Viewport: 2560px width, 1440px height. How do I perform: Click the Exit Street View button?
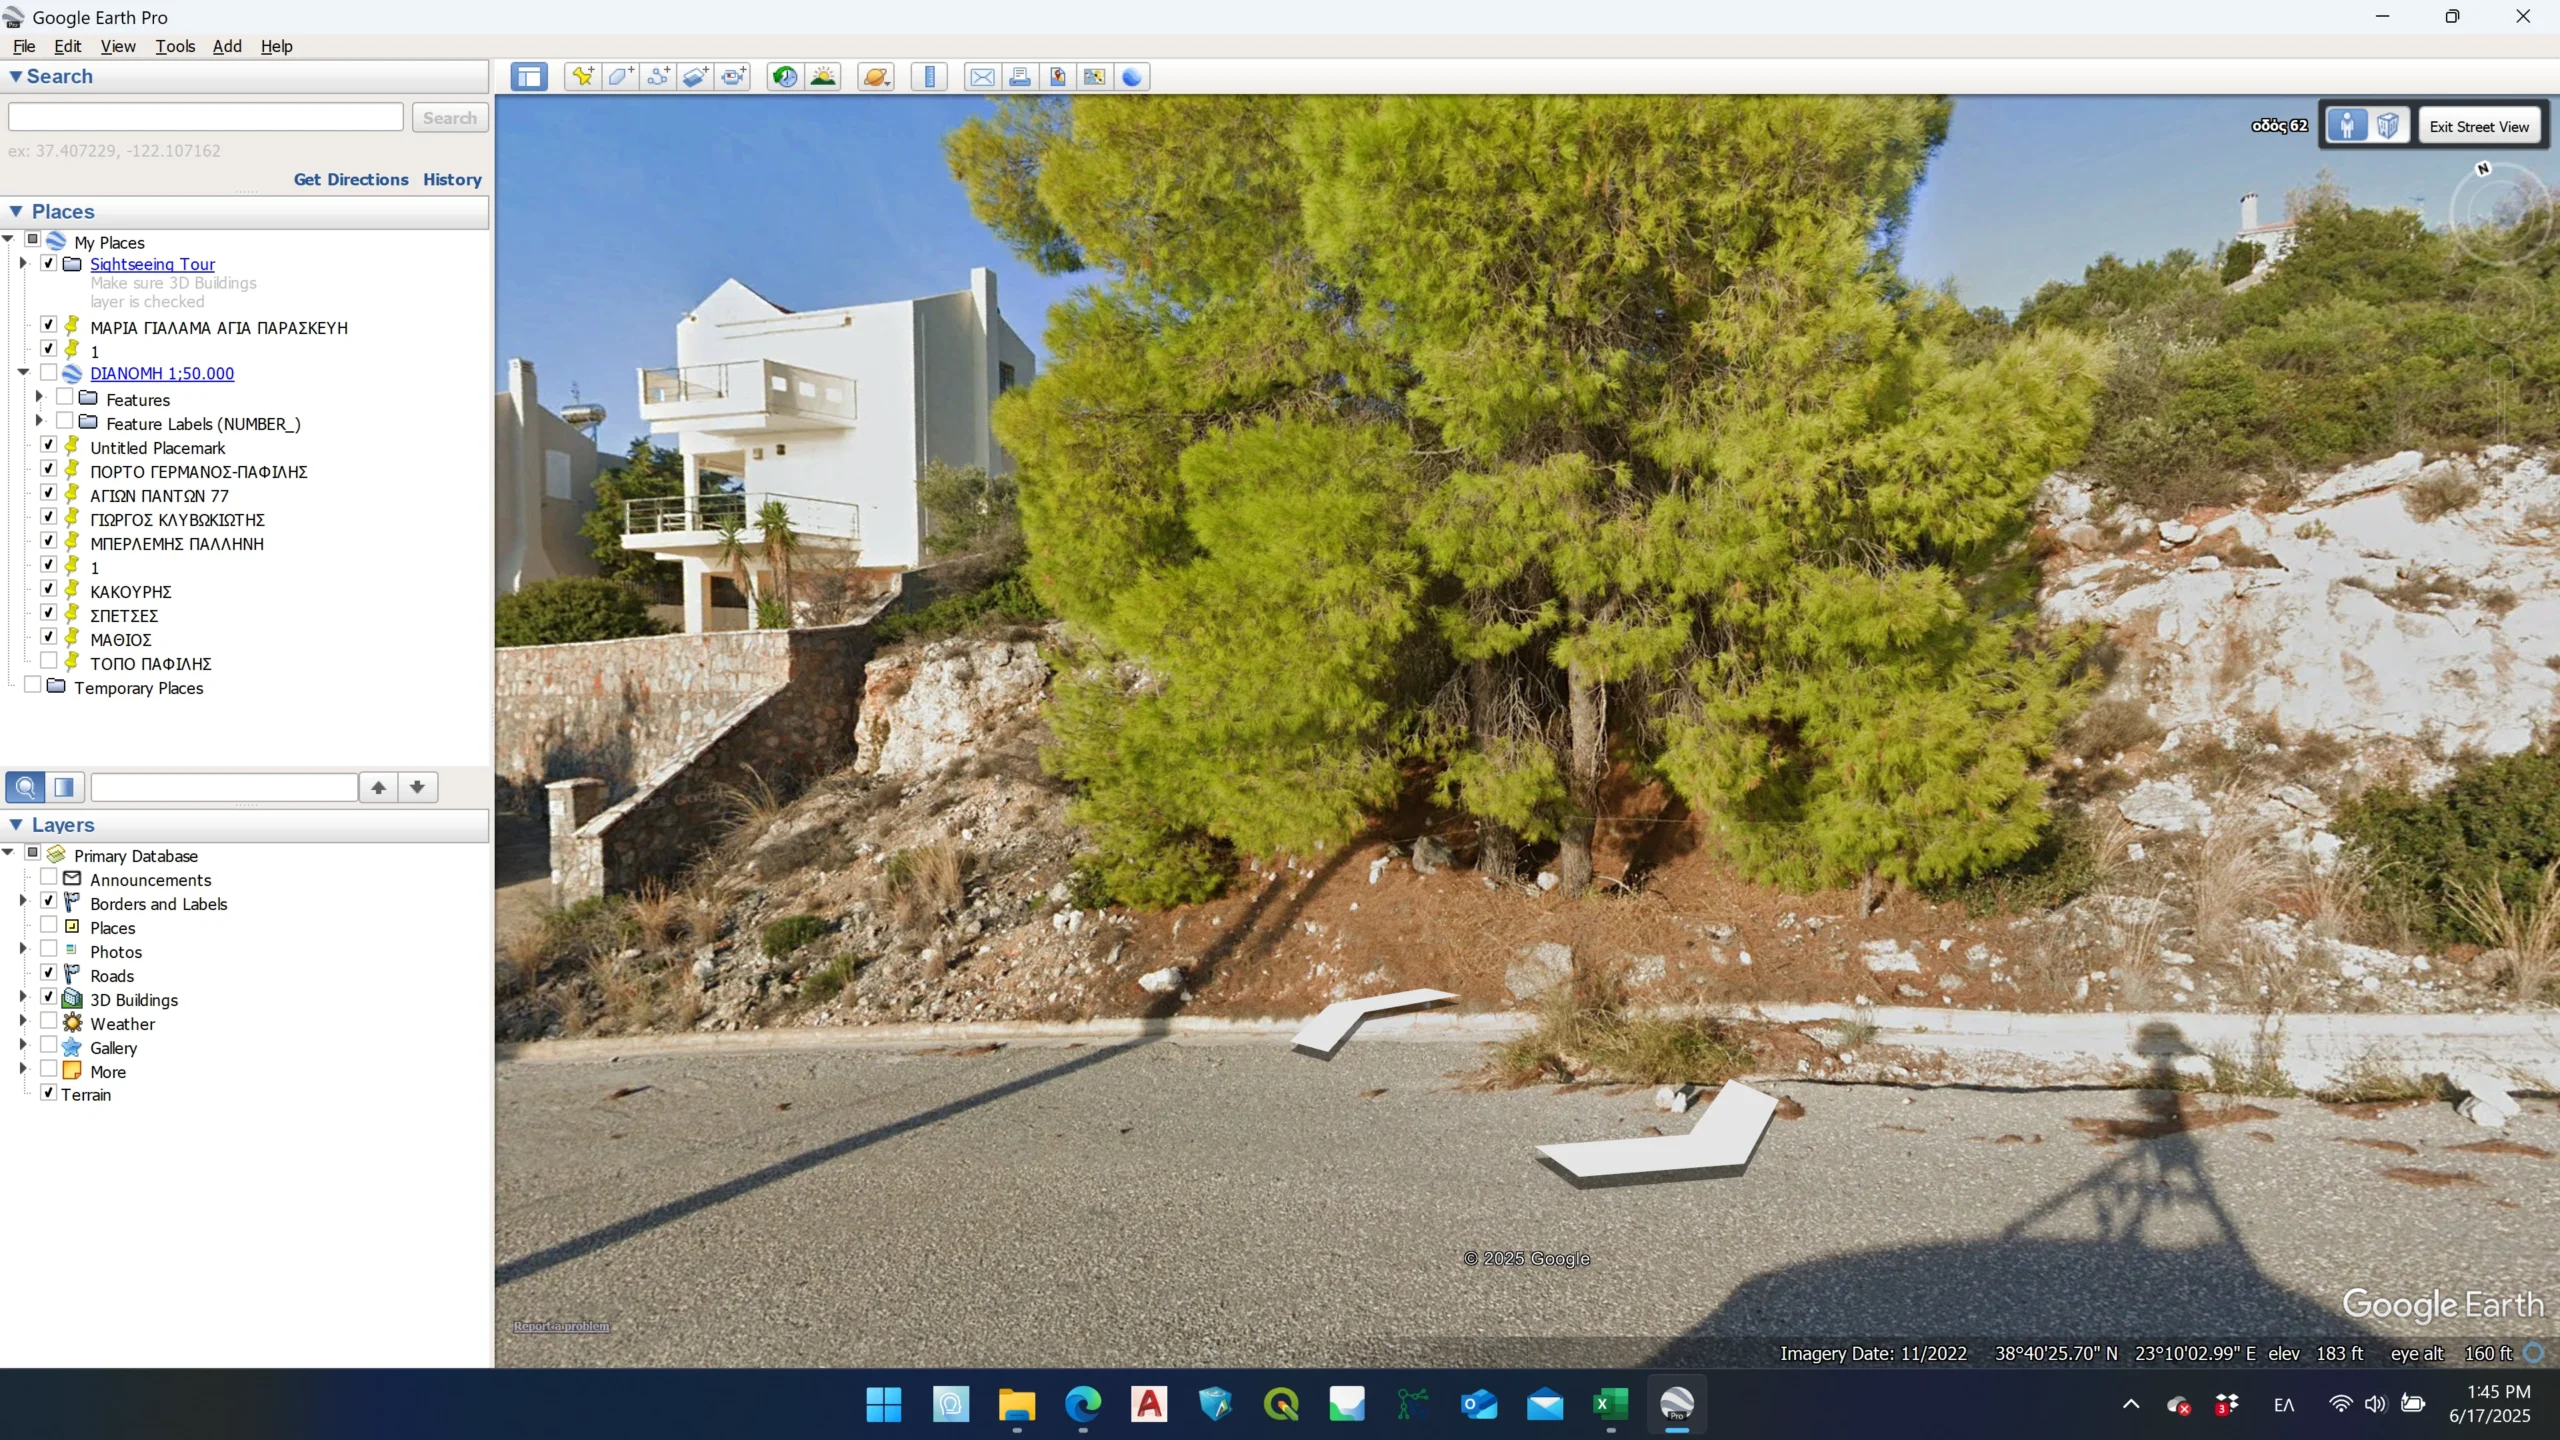(x=2478, y=127)
